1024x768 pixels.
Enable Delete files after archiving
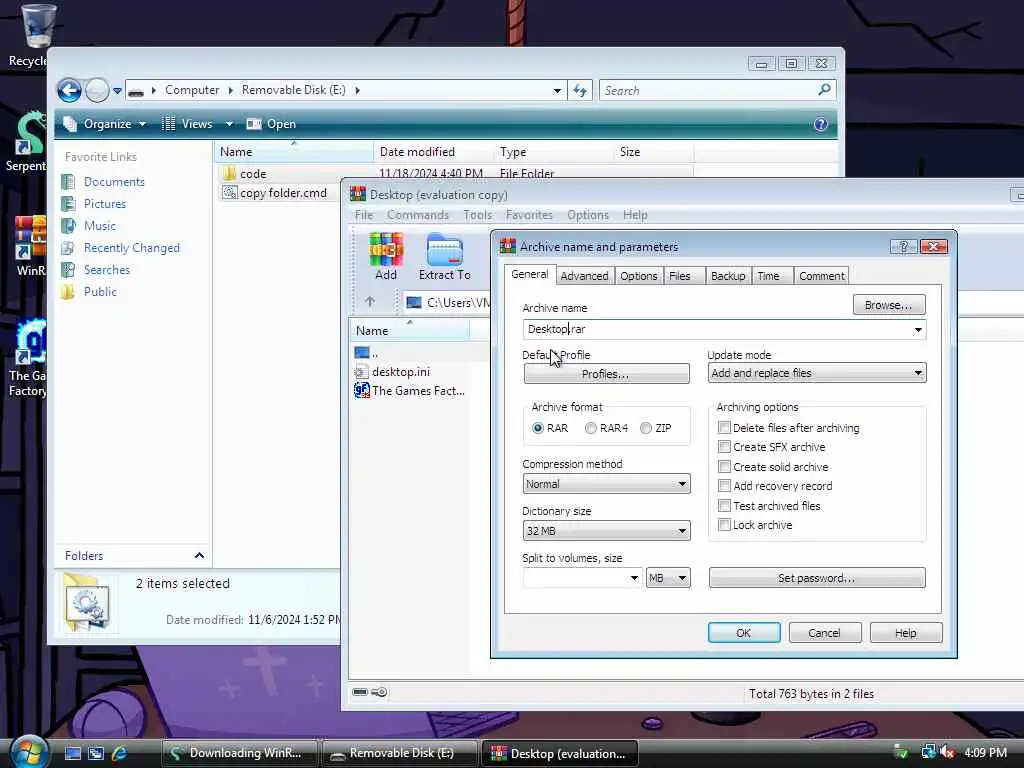tap(724, 428)
